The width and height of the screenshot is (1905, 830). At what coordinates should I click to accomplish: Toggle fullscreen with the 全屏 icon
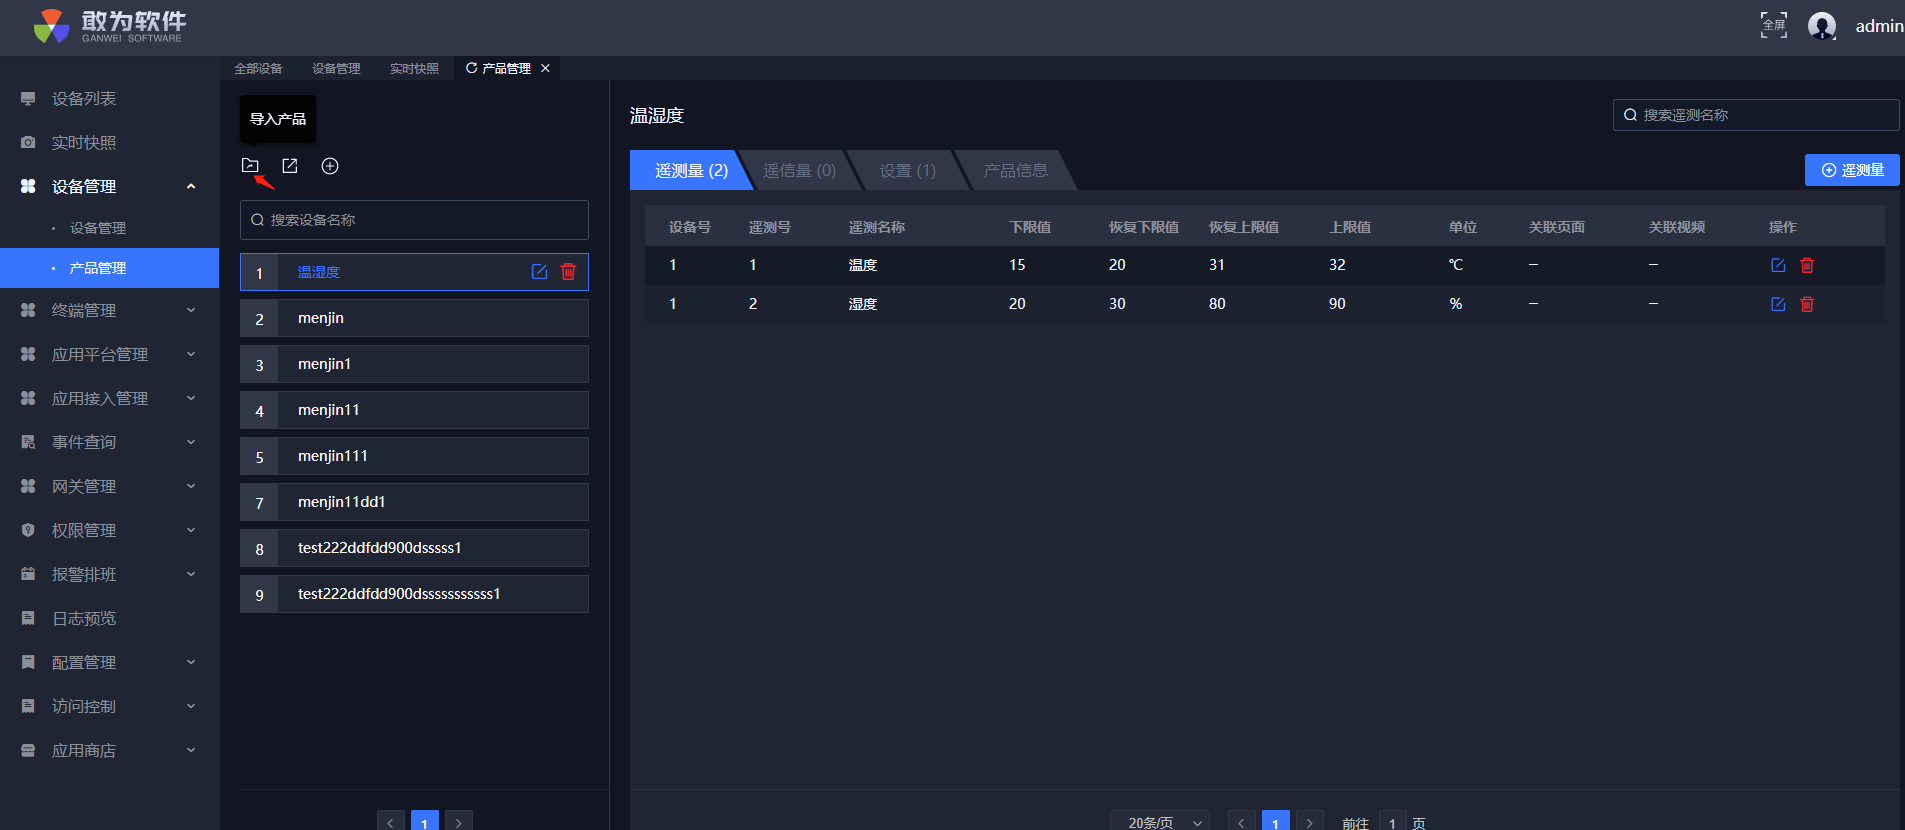[1774, 26]
